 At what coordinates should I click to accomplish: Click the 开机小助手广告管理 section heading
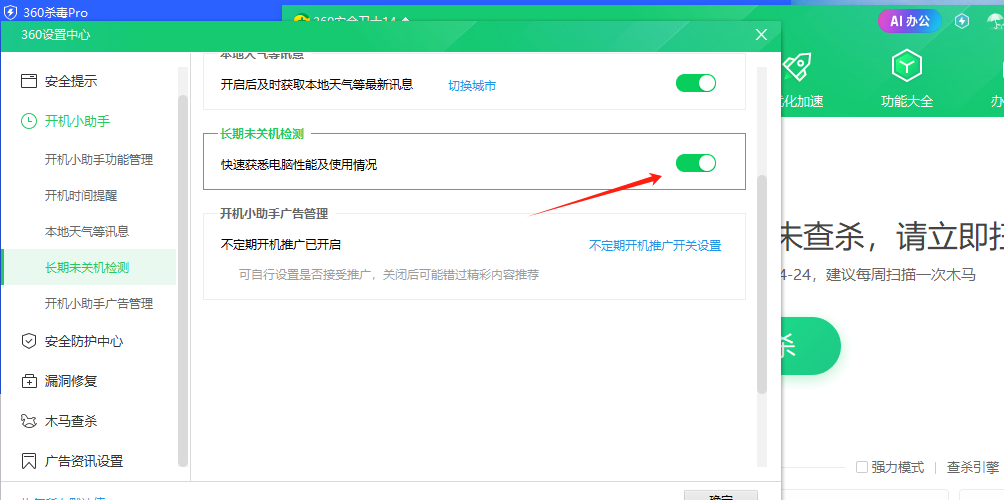(274, 214)
